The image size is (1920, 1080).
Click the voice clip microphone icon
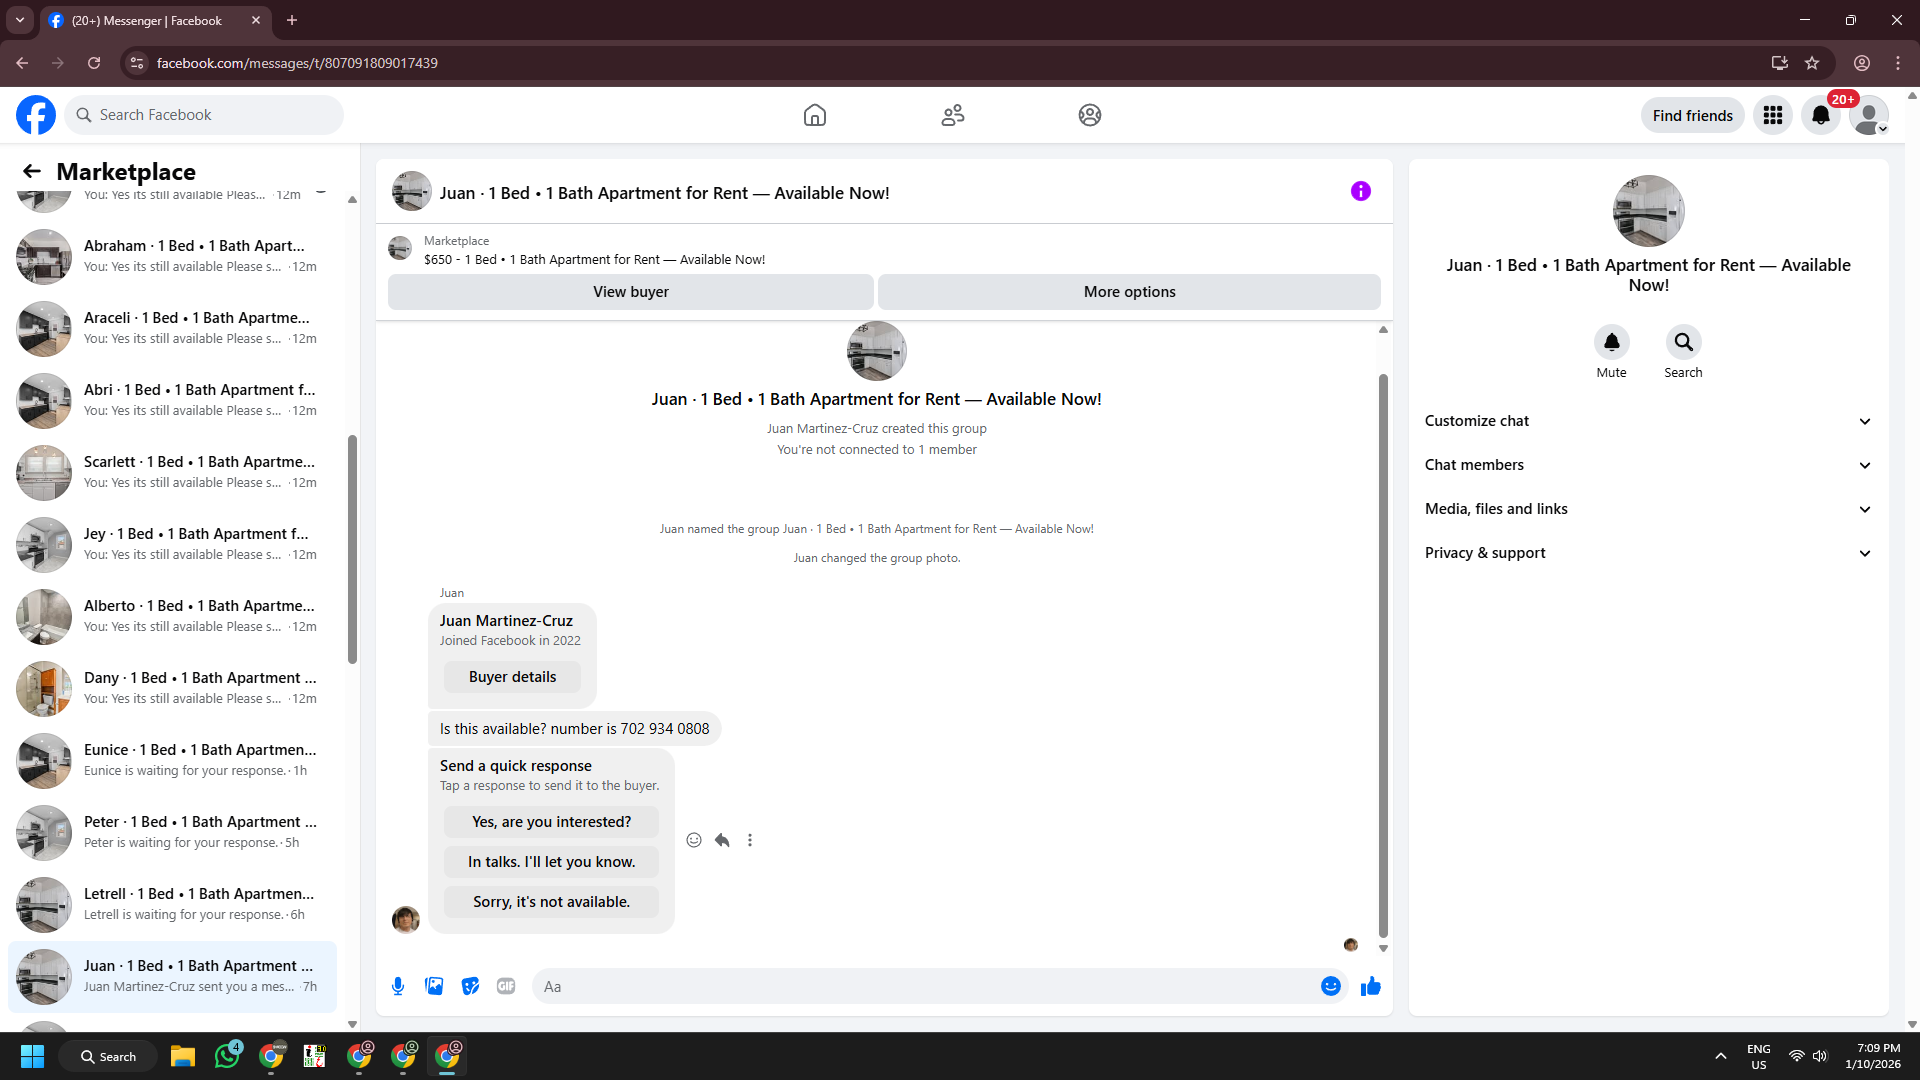point(398,986)
